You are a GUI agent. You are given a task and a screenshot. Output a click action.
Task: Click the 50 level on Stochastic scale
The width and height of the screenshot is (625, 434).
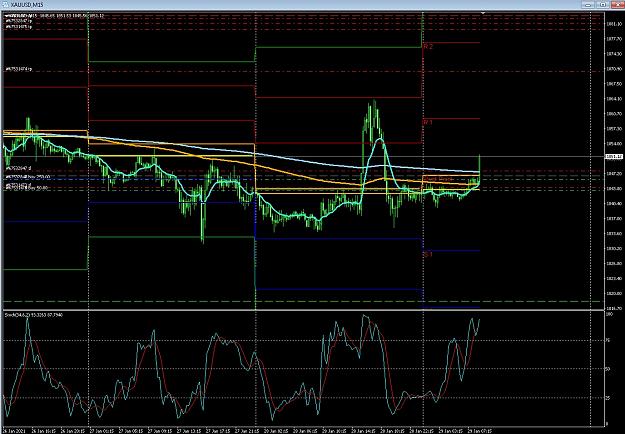click(x=608, y=369)
